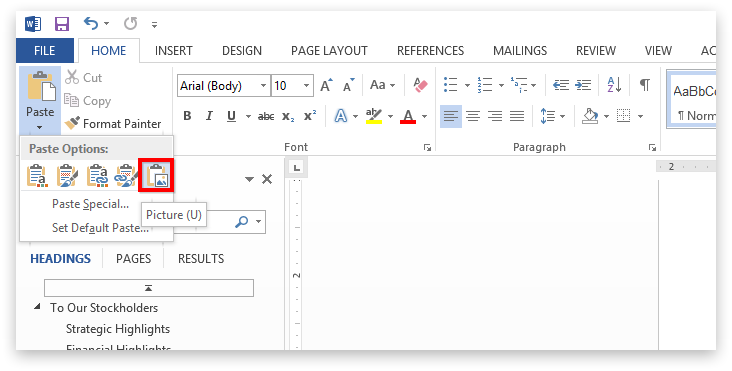Screen dimensions: 732x371
Task: Click Clear All Formatting eraser icon
Action: (x=420, y=85)
